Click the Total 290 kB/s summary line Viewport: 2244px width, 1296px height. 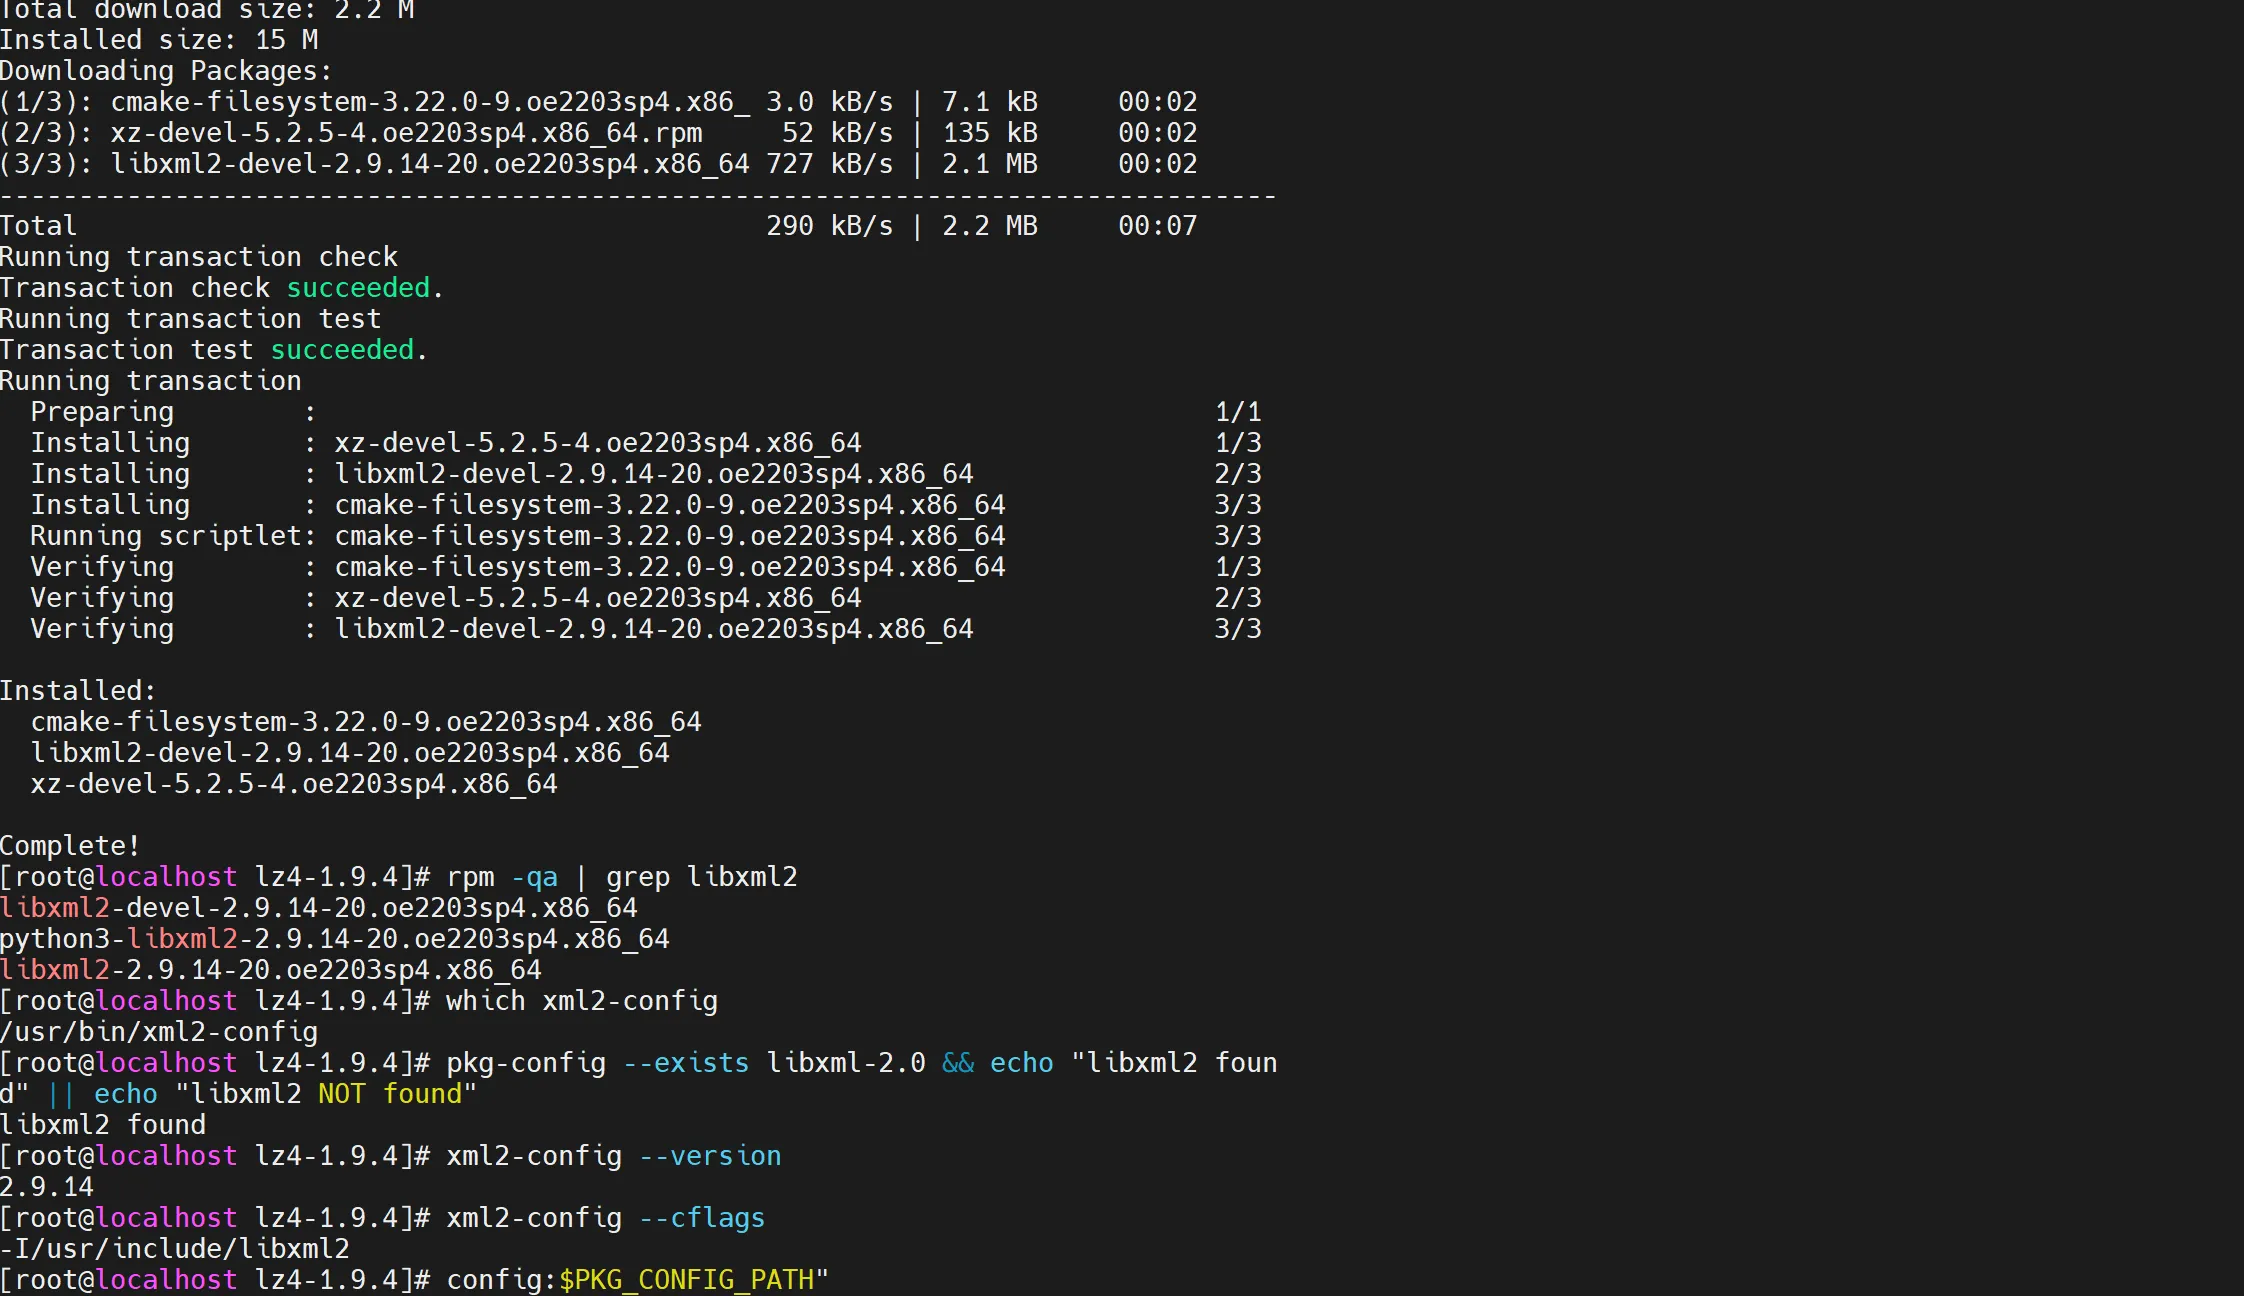tap(599, 226)
